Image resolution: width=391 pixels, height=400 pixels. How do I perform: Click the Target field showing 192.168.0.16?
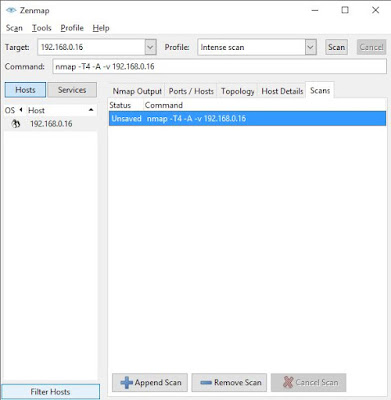coord(92,47)
